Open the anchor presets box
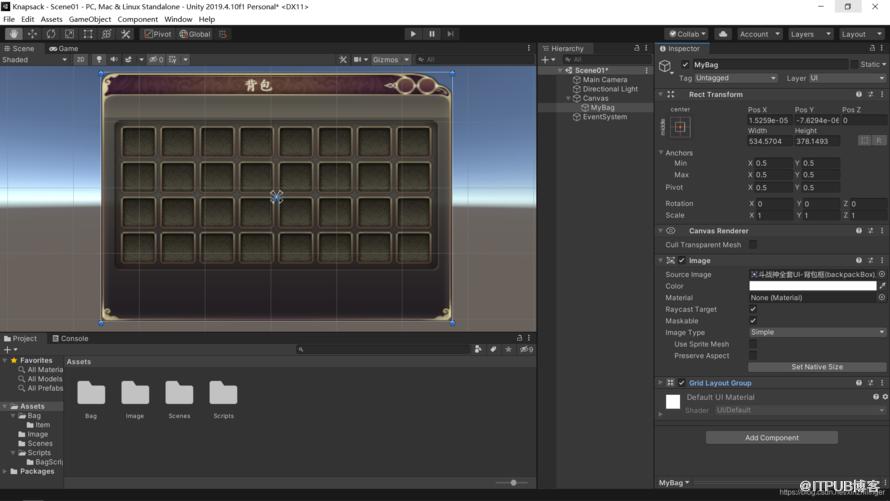890x501 pixels. pyautogui.click(x=680, y=127)
